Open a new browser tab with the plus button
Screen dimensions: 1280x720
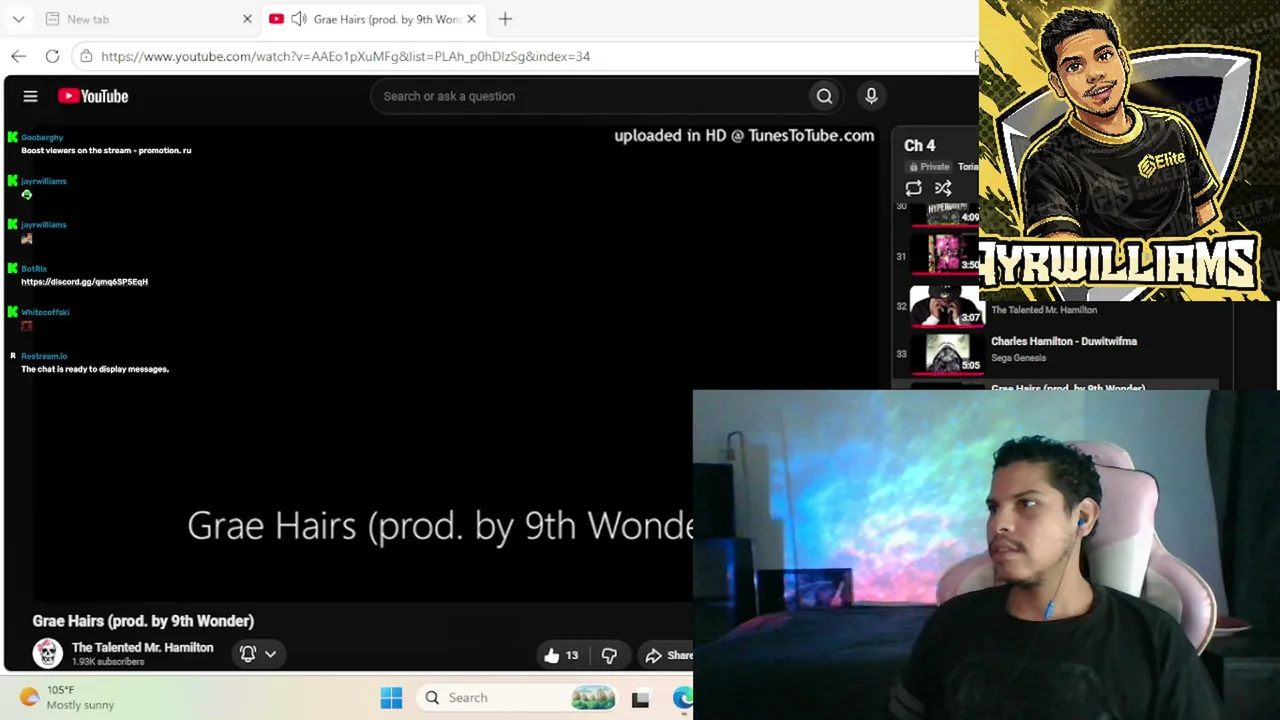(505, 19)
